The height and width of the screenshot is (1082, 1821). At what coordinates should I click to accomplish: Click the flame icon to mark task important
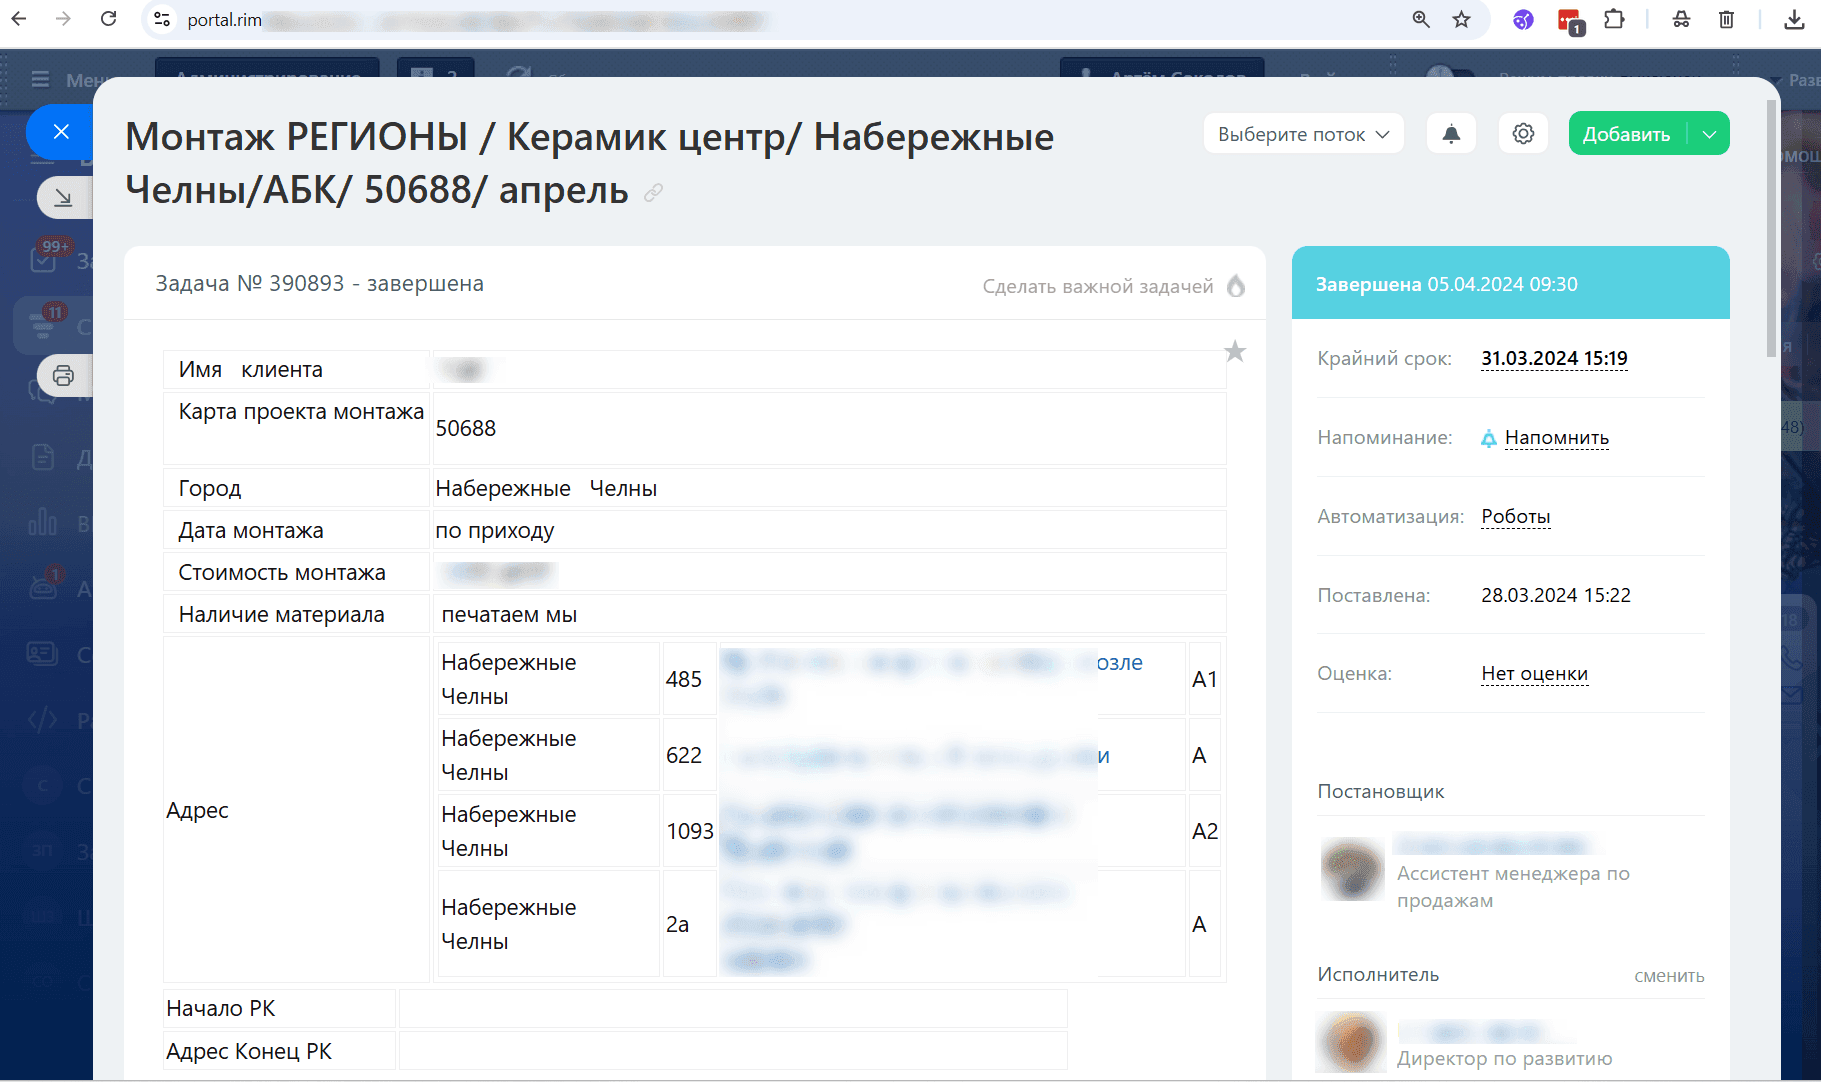[x=1236, y=286]
